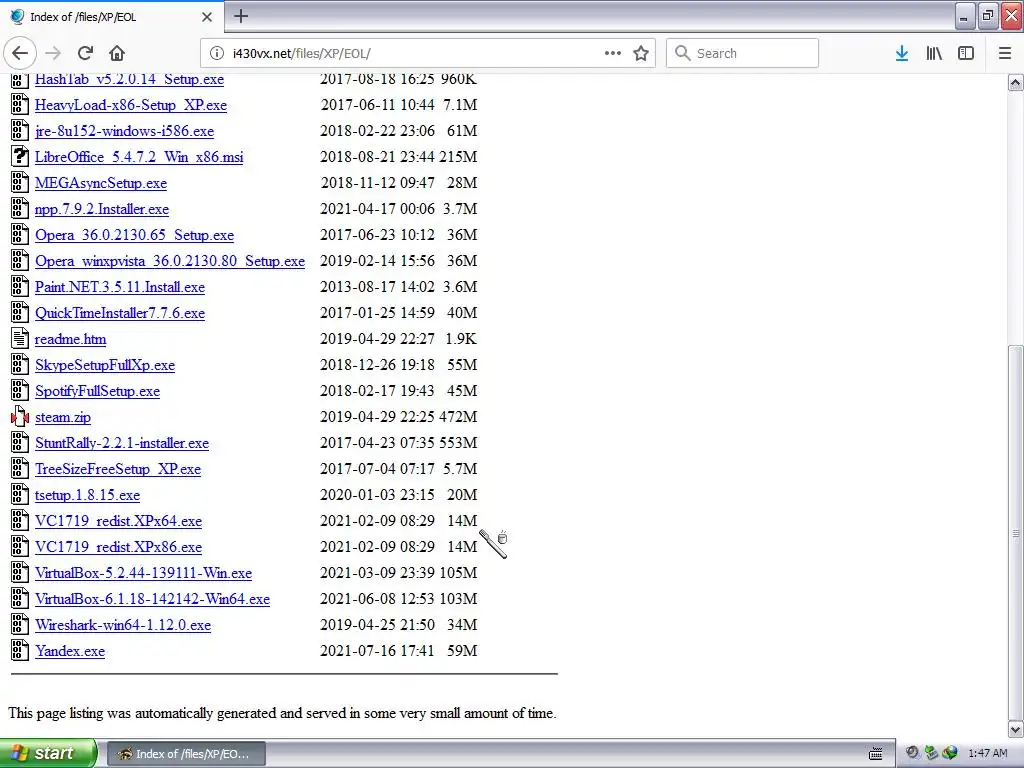This screenshot has width=1024, height=768.
Task: Click the 215M size of LibreOffice
Action: (457, 157)
